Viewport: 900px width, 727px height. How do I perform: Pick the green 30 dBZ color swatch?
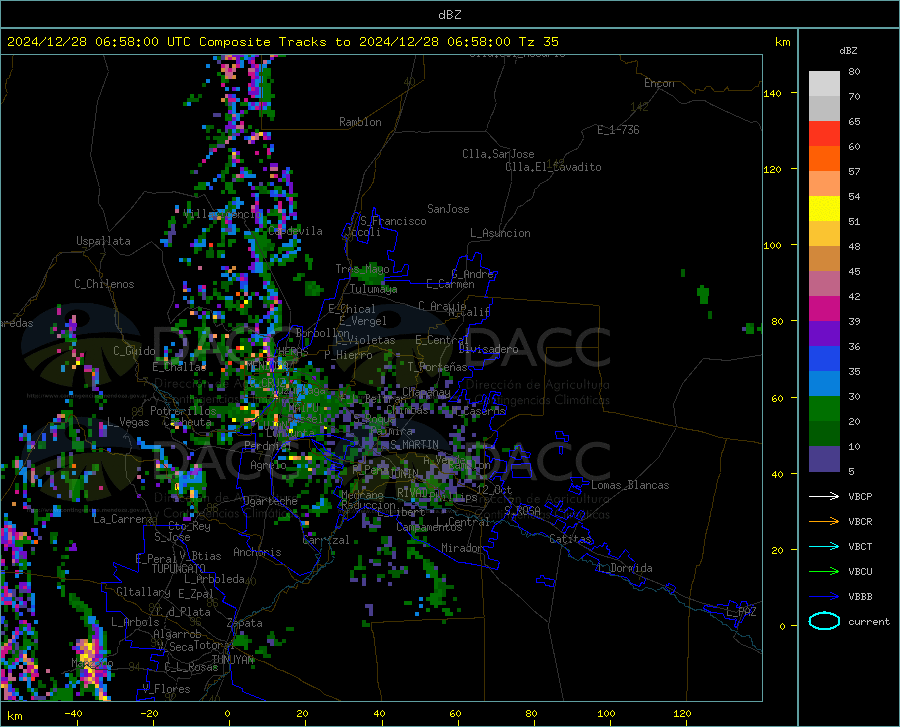coord(824,409)
